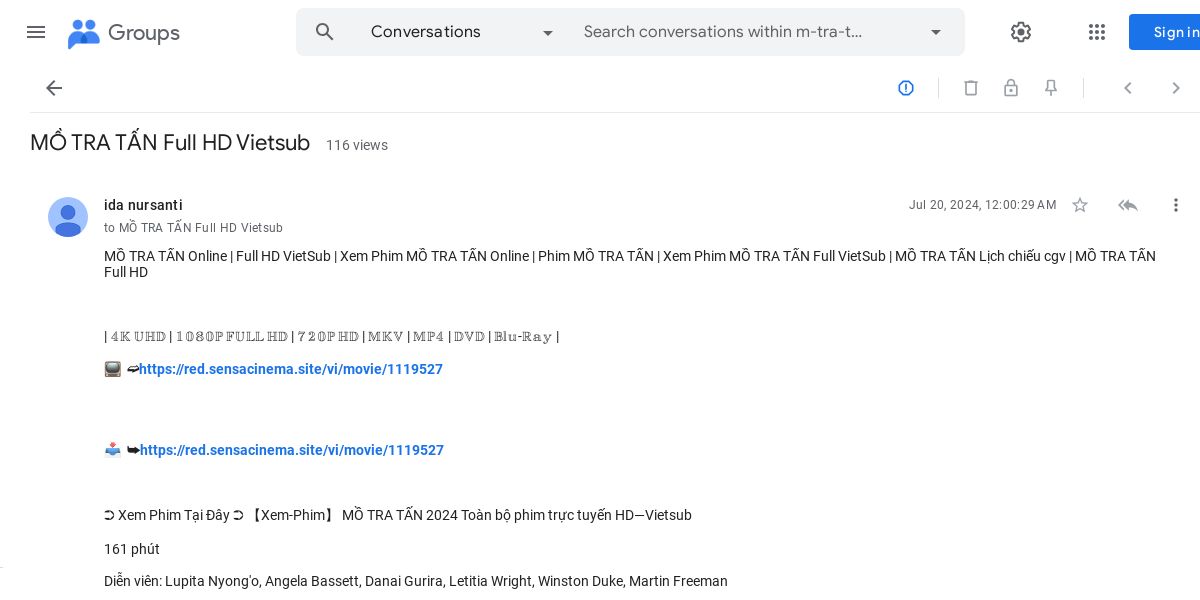The image size is (1200, 600).
Task: Go back with the left arrow
Action: [54, 88]
